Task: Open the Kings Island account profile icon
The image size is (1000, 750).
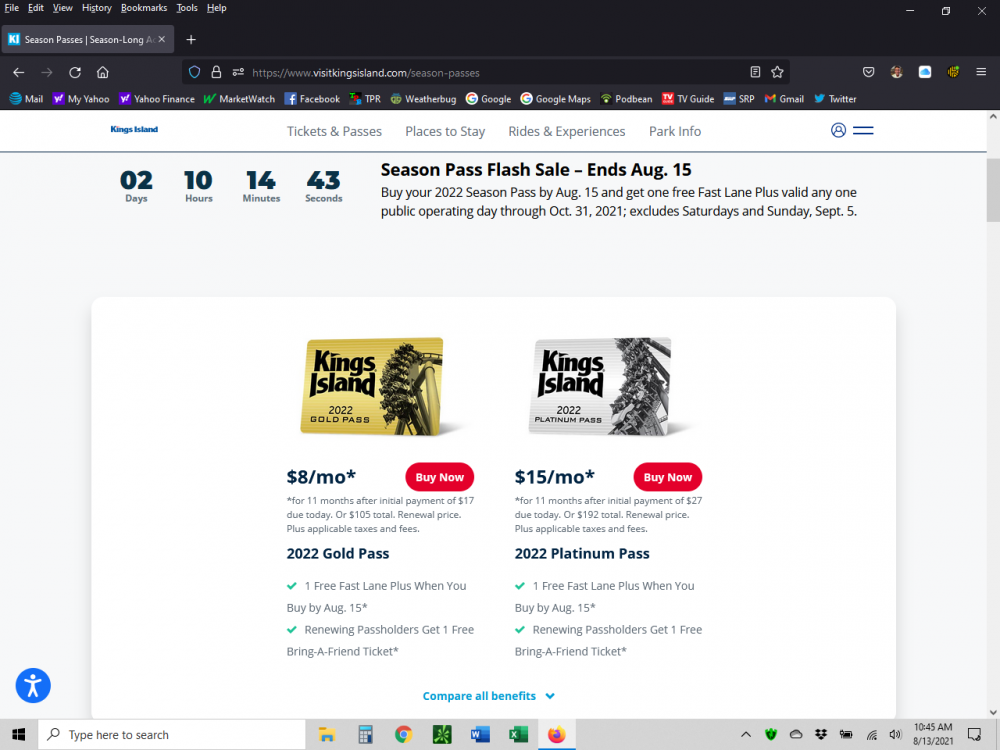Action: 838,130
